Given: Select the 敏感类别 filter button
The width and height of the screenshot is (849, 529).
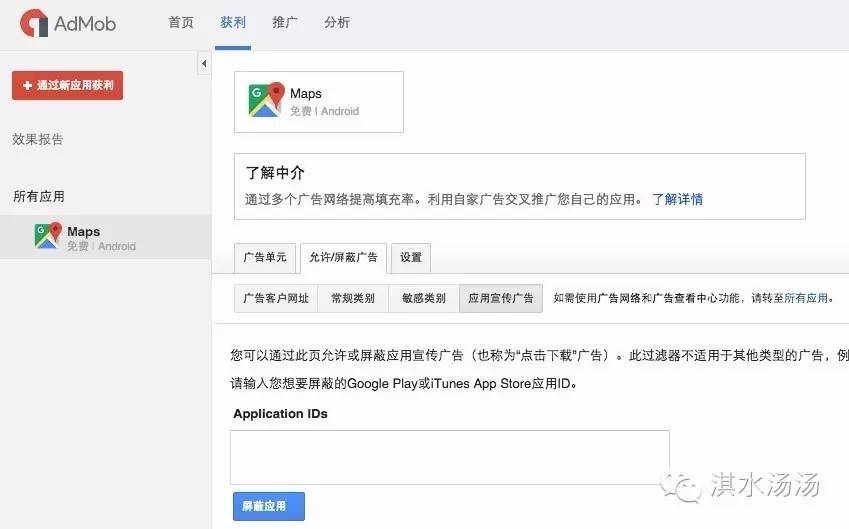Looking at the screenshot, I should click(424, 298).
